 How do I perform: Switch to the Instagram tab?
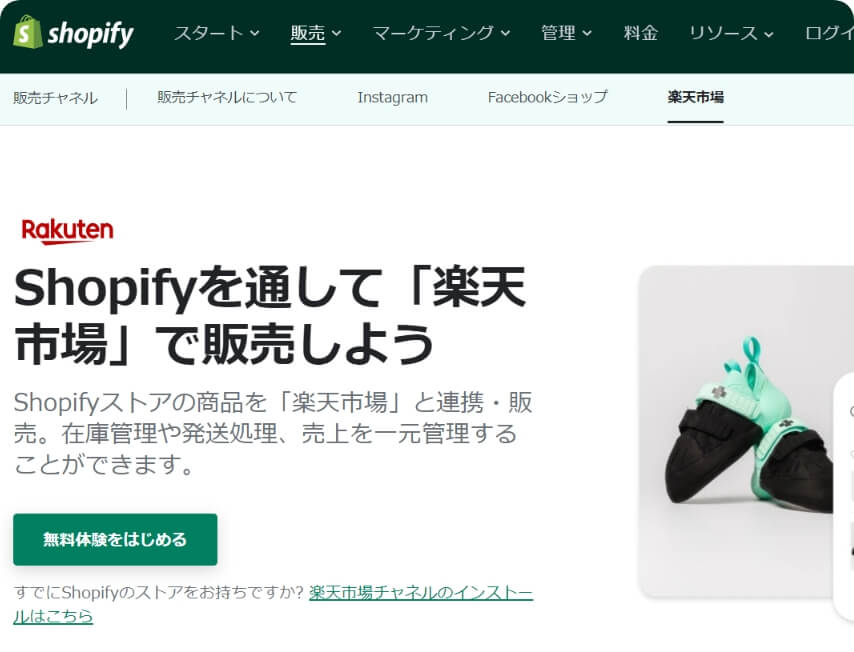tap(393, 98)
